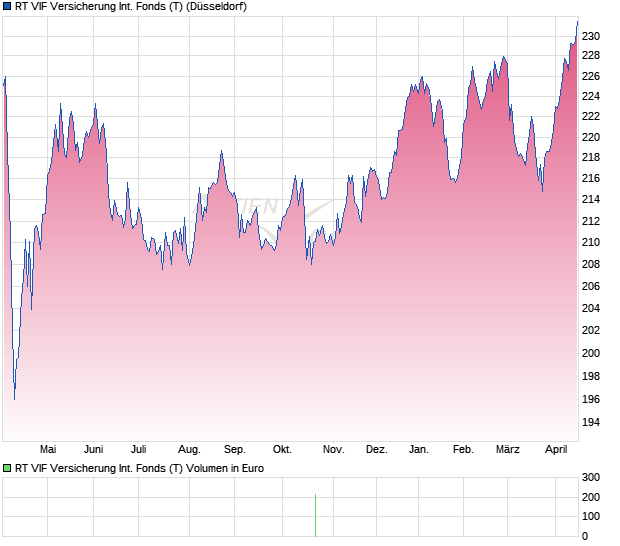The width and height of the screenshot is (620, 546).
Task: Select the Juni label on time axis
Action: [93, 450]
